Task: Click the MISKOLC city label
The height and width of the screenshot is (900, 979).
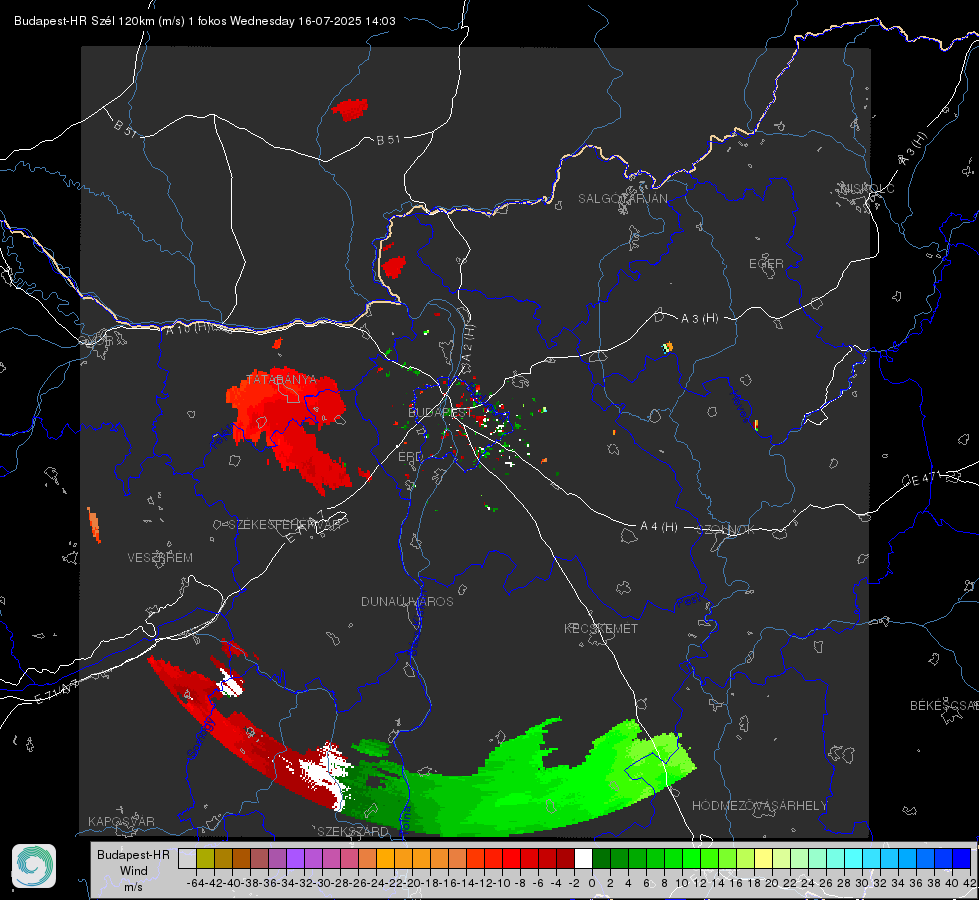Action: pyautogui.click(x=867, y=188)
